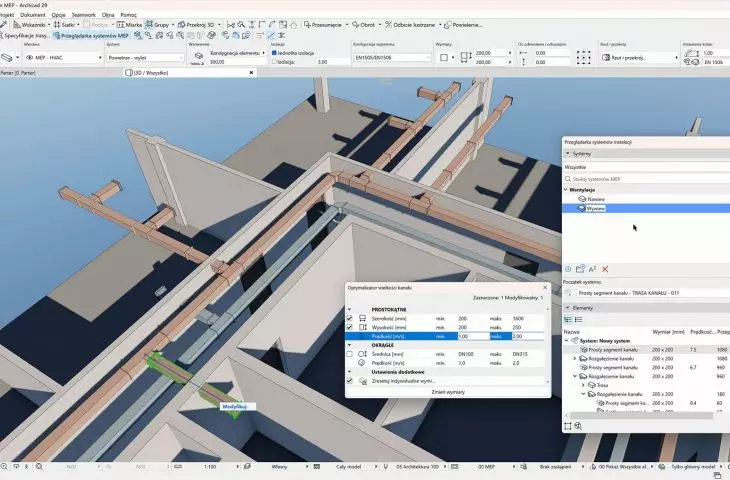
Task: Open Przeglądarka systemów MEP button
Action: point(91,35)
